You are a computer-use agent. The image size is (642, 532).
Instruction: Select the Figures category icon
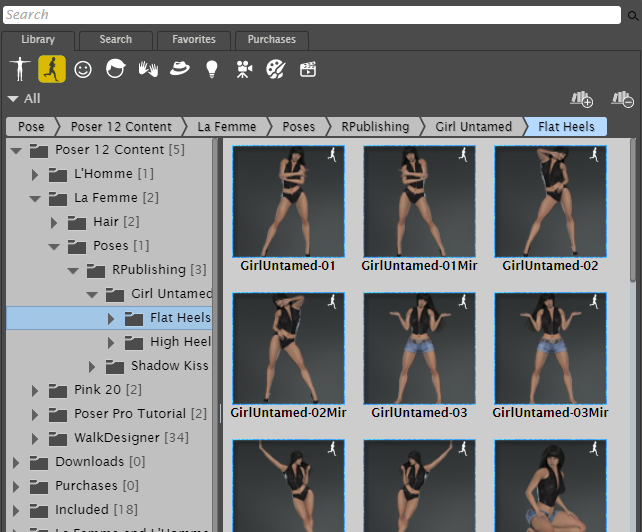point(19,69)
